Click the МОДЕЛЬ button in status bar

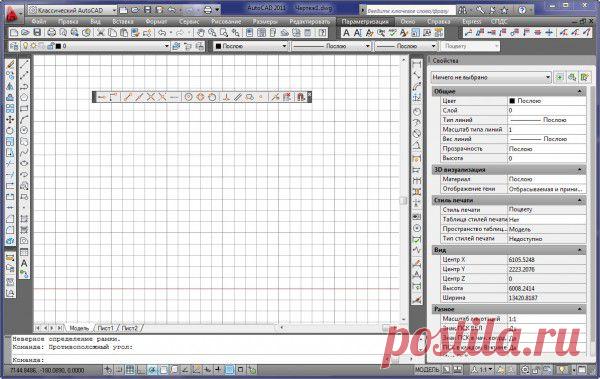coord(427,370)
